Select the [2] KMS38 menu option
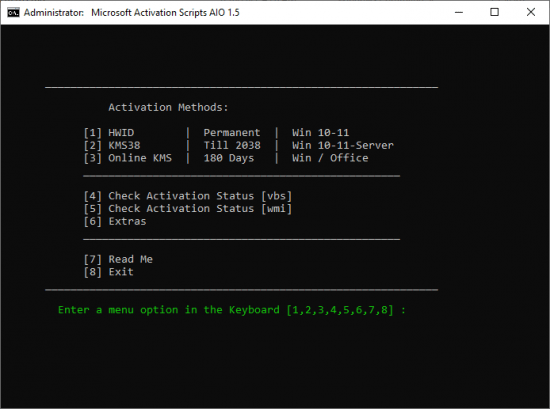Viewport: 550px width, 409px height. (x=112, y=145)
